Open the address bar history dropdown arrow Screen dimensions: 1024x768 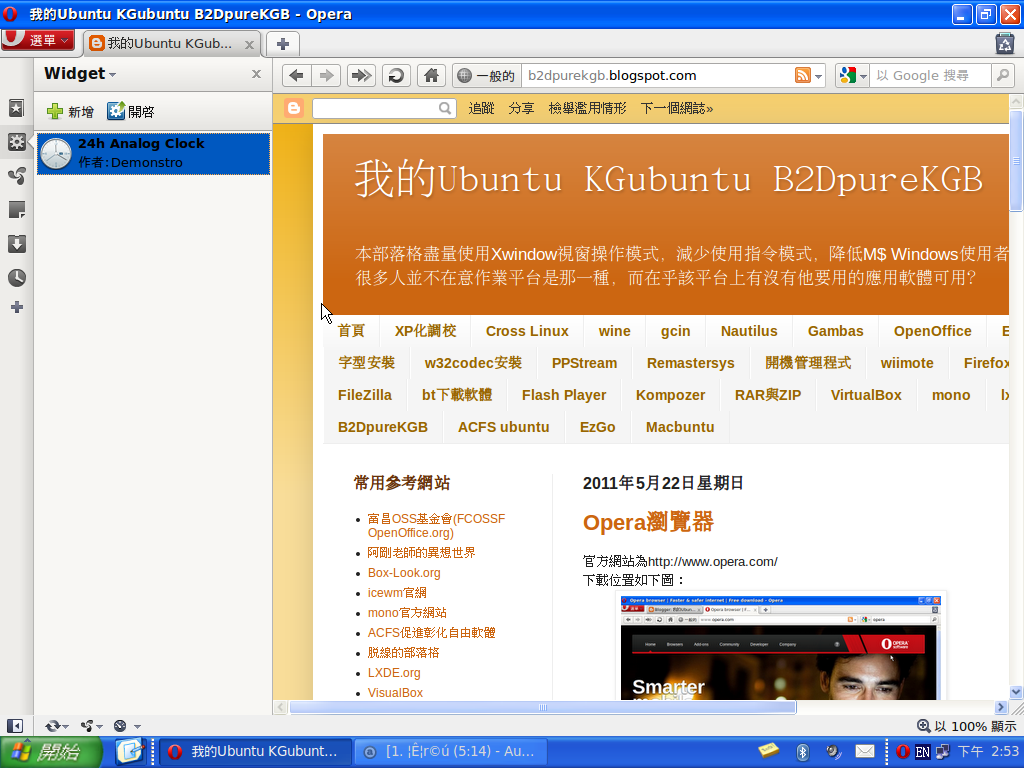point(818,76)
